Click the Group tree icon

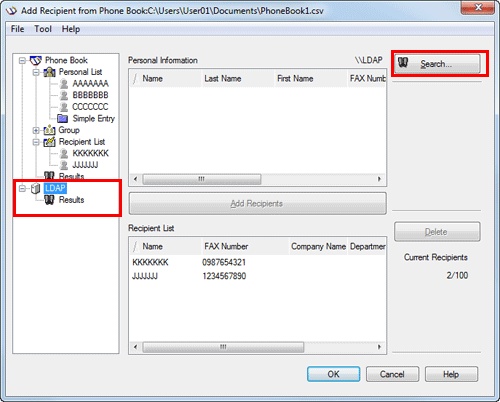pyautogui.click(x=49, y=130)
